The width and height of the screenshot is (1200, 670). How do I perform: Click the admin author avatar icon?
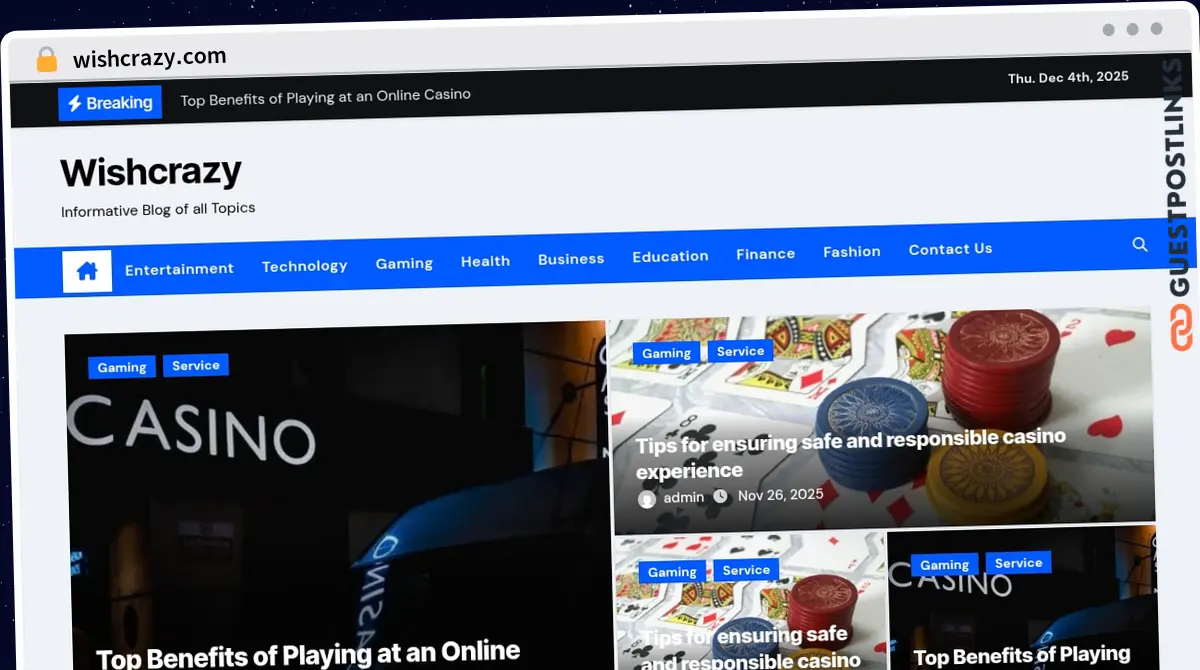(647, 498)
